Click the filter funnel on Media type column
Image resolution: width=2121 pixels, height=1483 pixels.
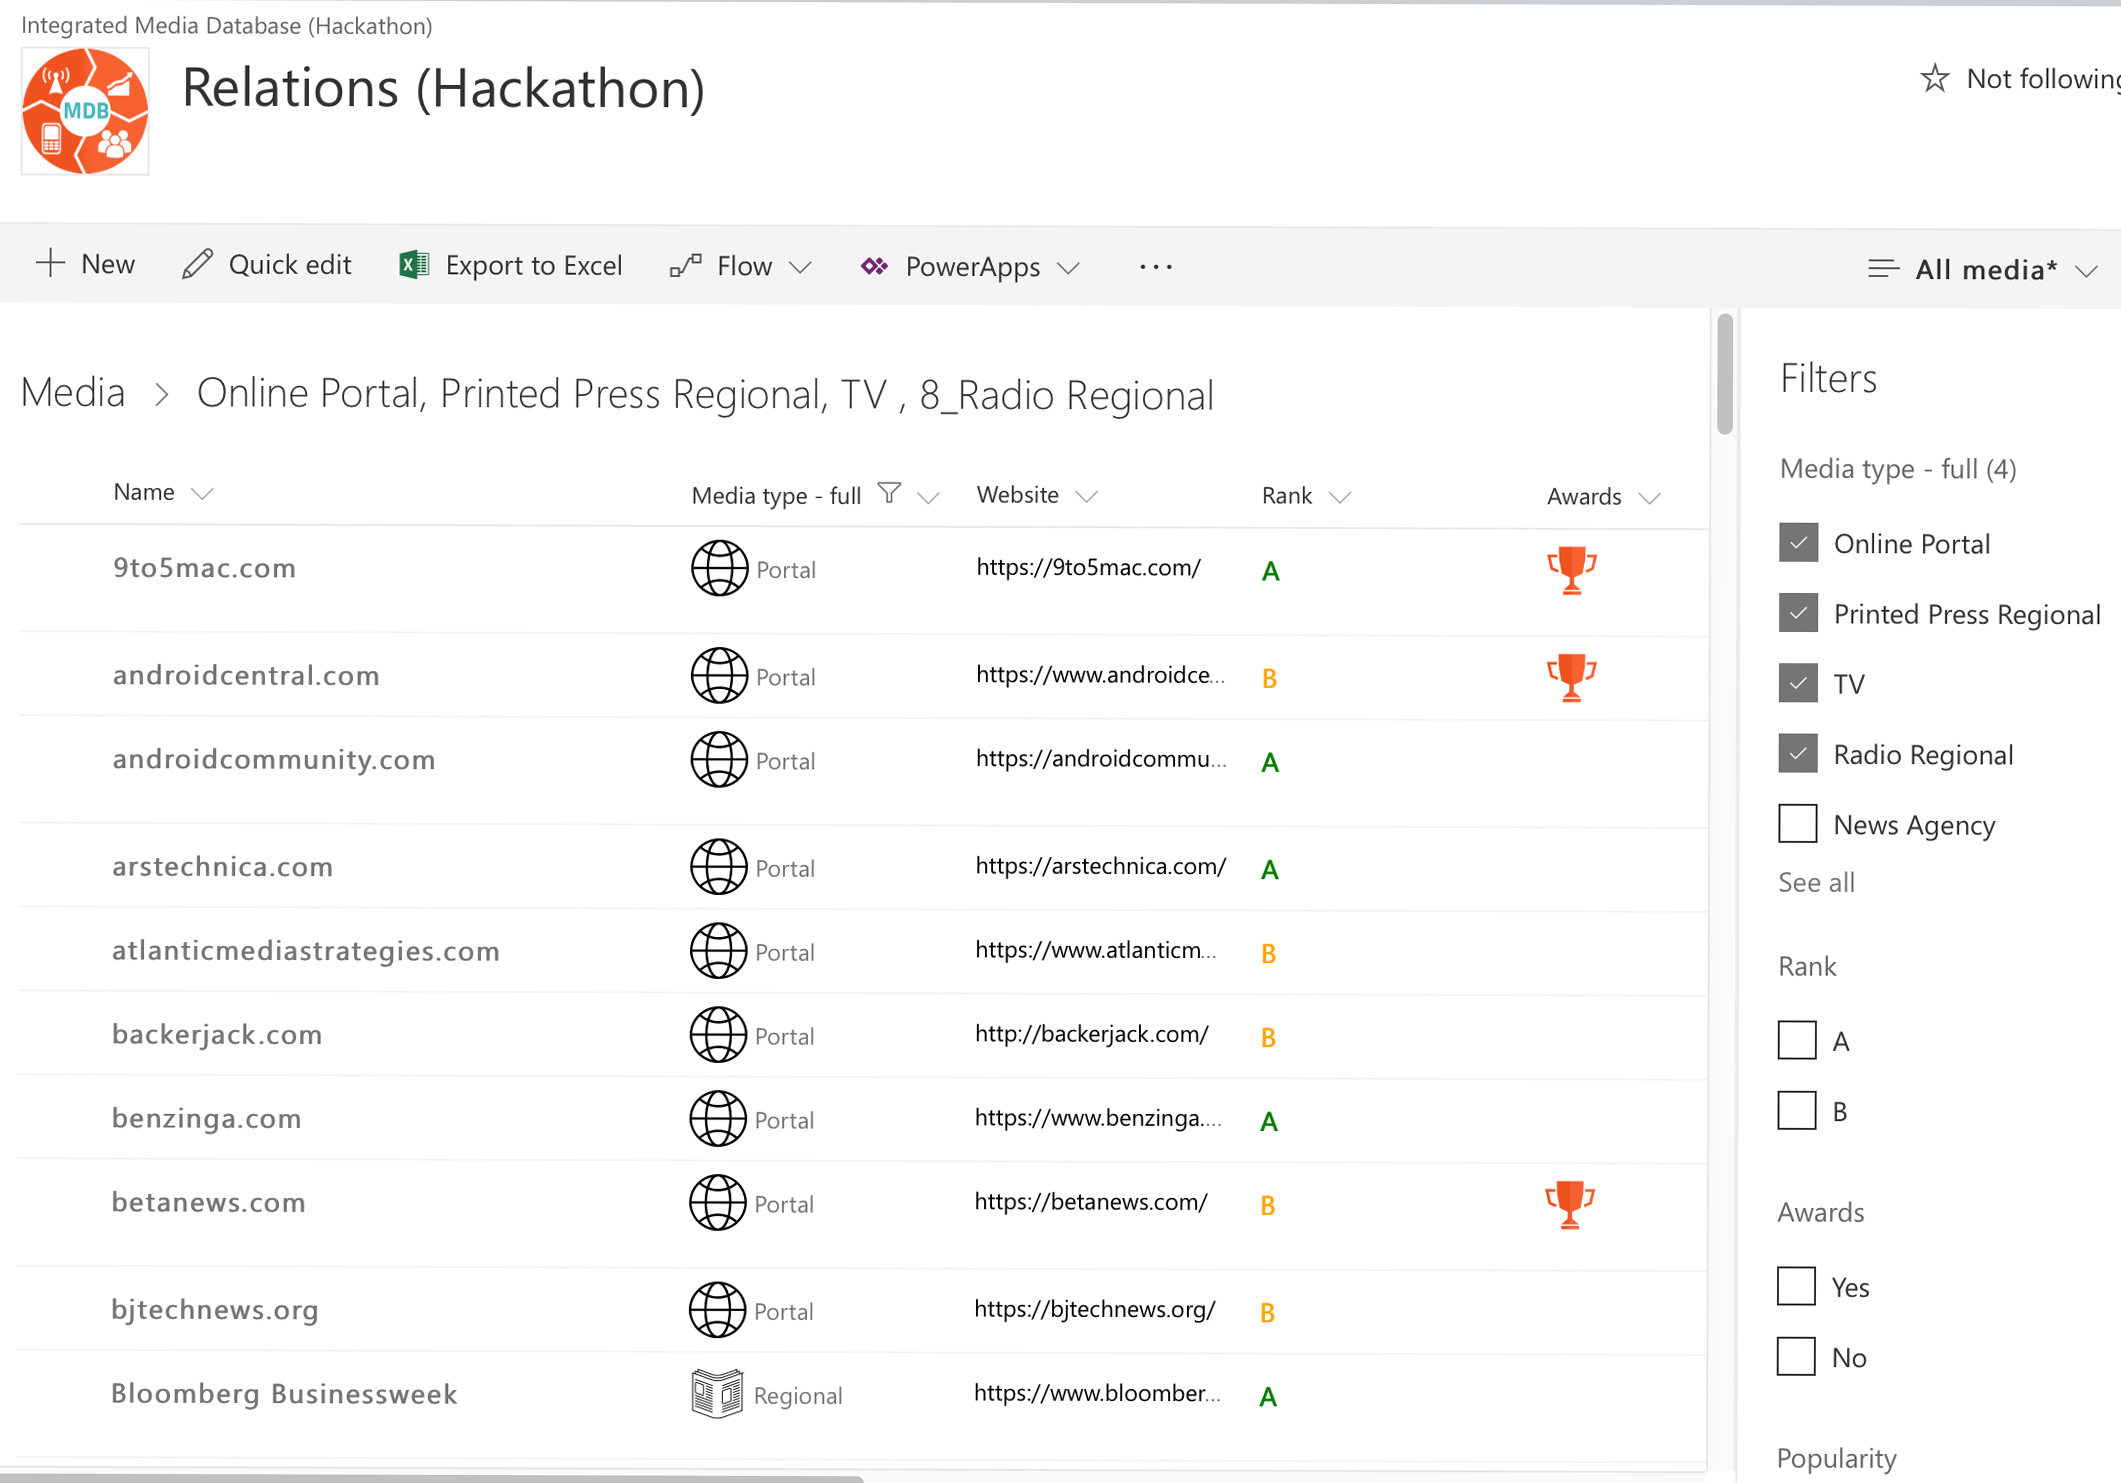(x=888, y=493)
